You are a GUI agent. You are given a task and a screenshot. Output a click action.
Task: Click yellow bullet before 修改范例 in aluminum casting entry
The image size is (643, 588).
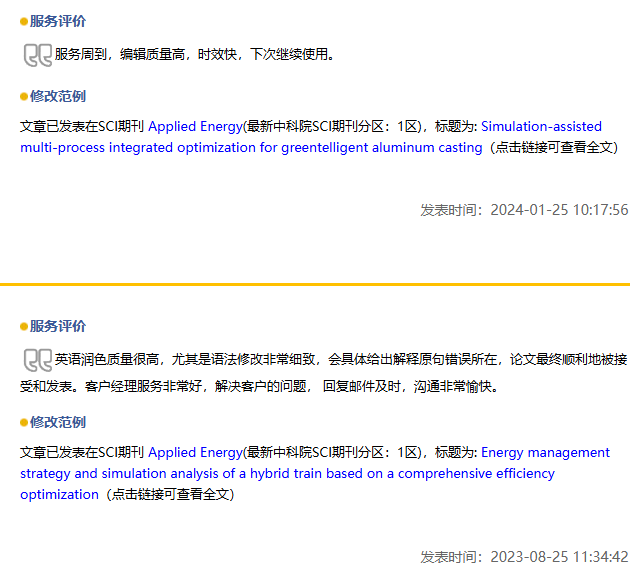tap(24, 97)
